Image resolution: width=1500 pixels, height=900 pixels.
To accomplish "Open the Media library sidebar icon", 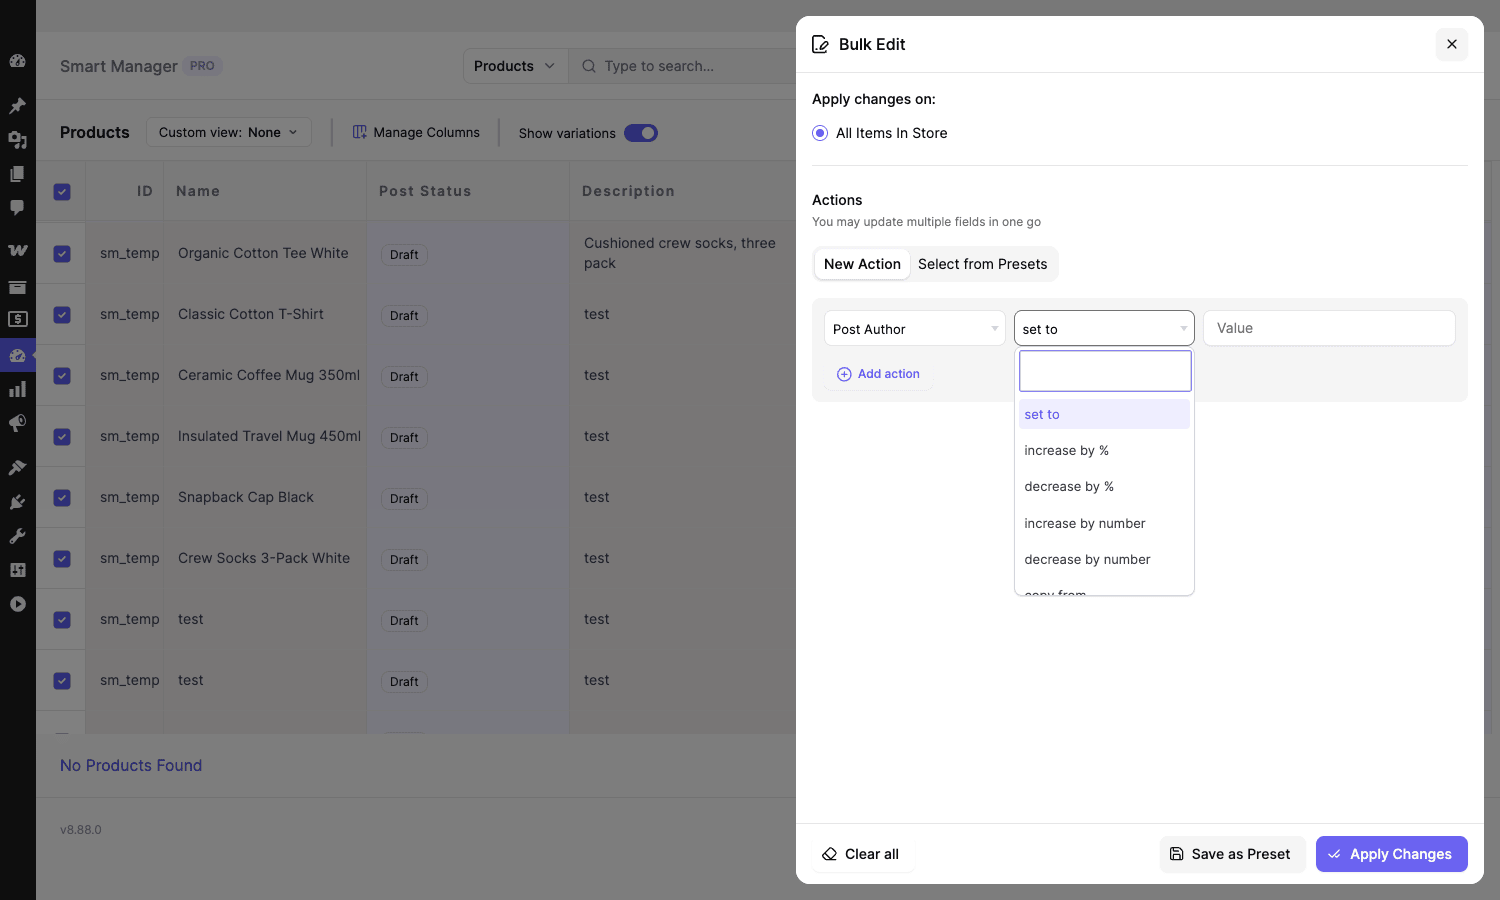I will (17, 140).
